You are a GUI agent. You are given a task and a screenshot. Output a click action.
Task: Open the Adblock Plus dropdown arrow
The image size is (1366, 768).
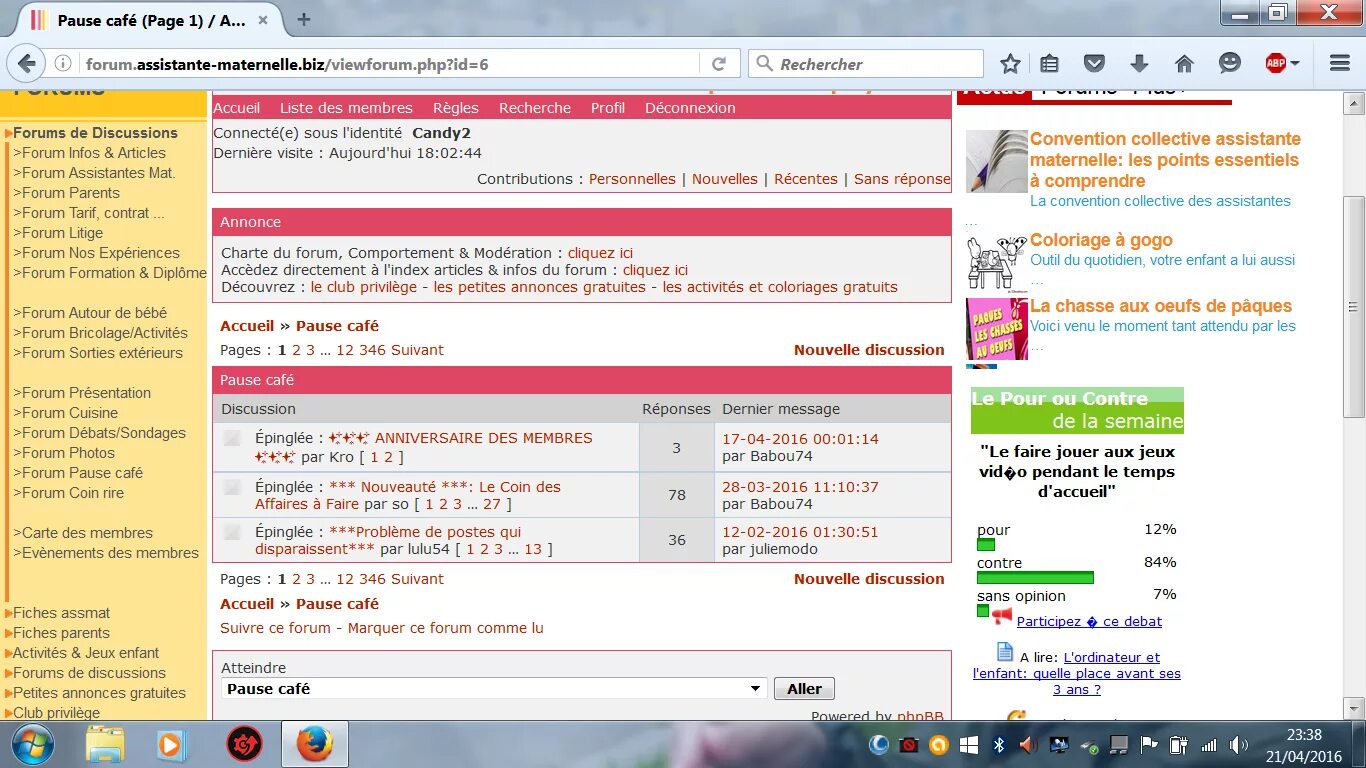(x=1295, y=64)
